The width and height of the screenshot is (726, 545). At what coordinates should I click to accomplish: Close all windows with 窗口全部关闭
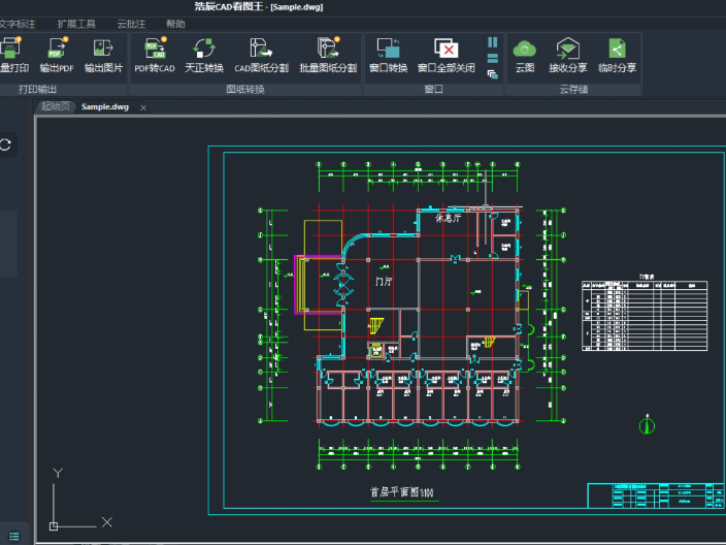pos(446,49)
